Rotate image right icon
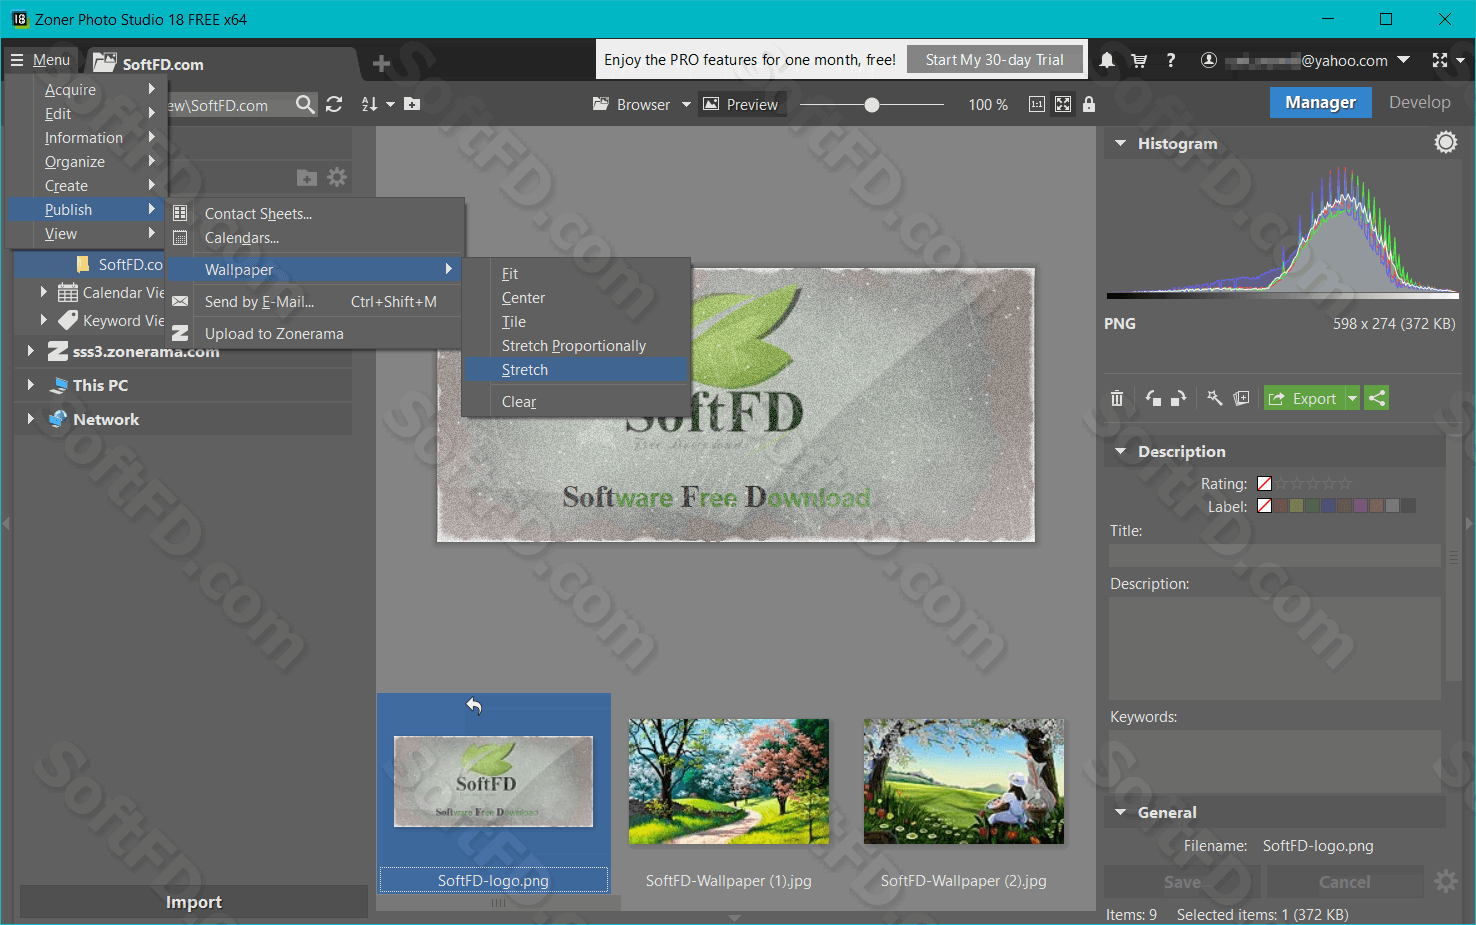 point(1178,398)
